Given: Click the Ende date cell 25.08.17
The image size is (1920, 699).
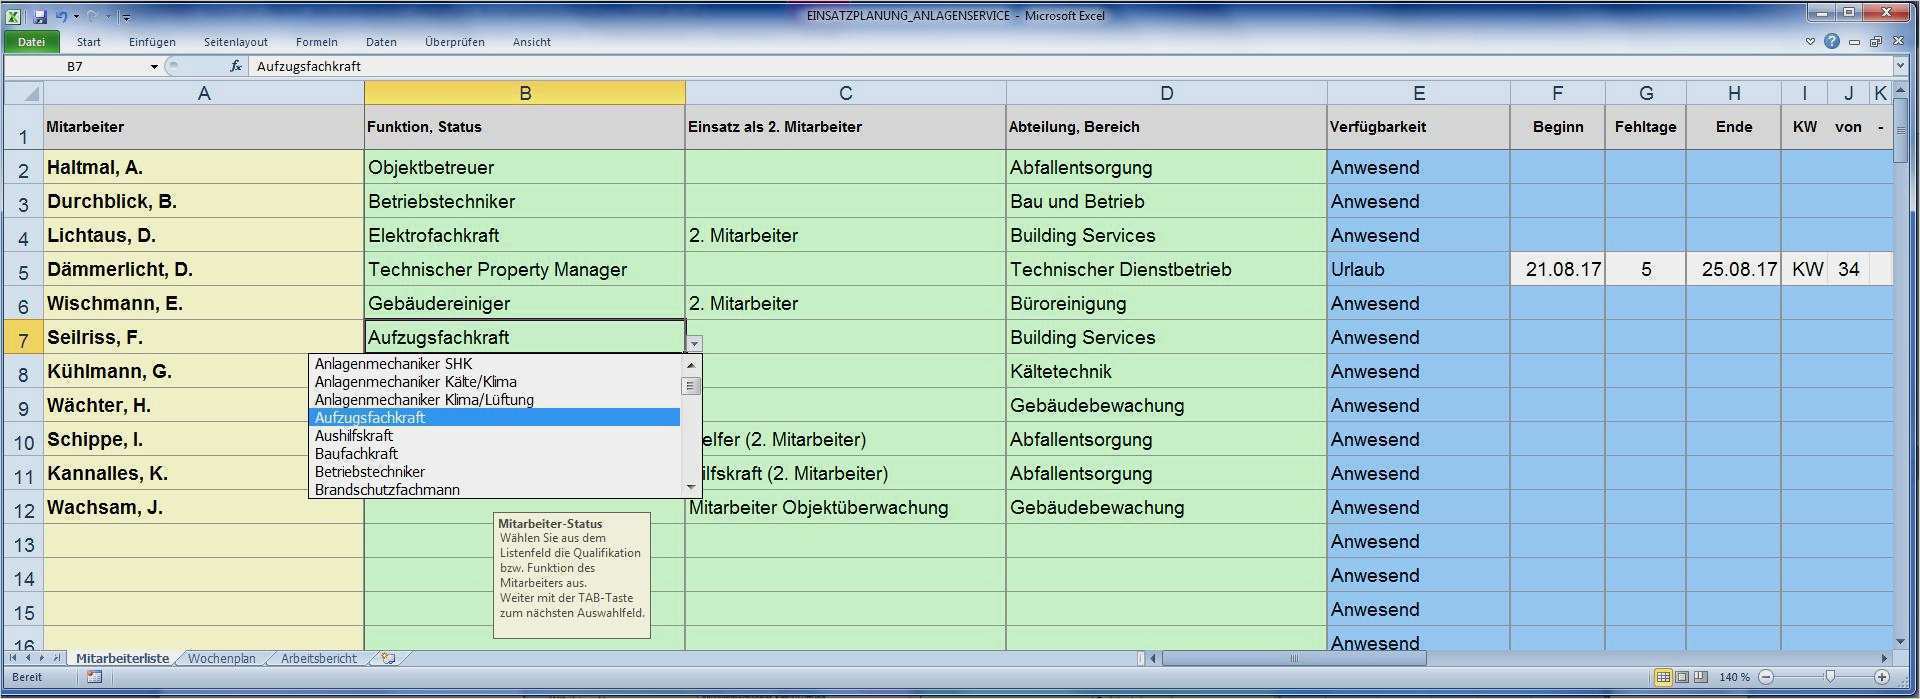Looking at the screenshot, I should tap(1734, 270).
